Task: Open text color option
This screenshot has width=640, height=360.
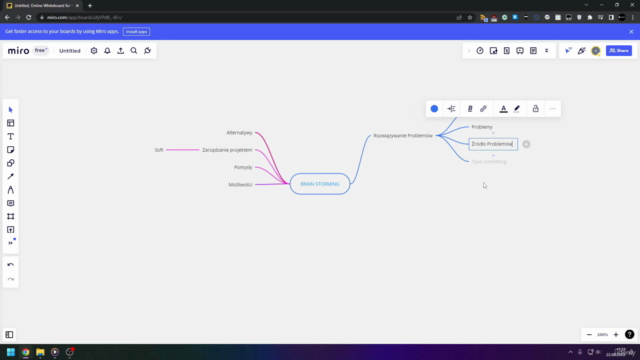Action: (503, 109)
